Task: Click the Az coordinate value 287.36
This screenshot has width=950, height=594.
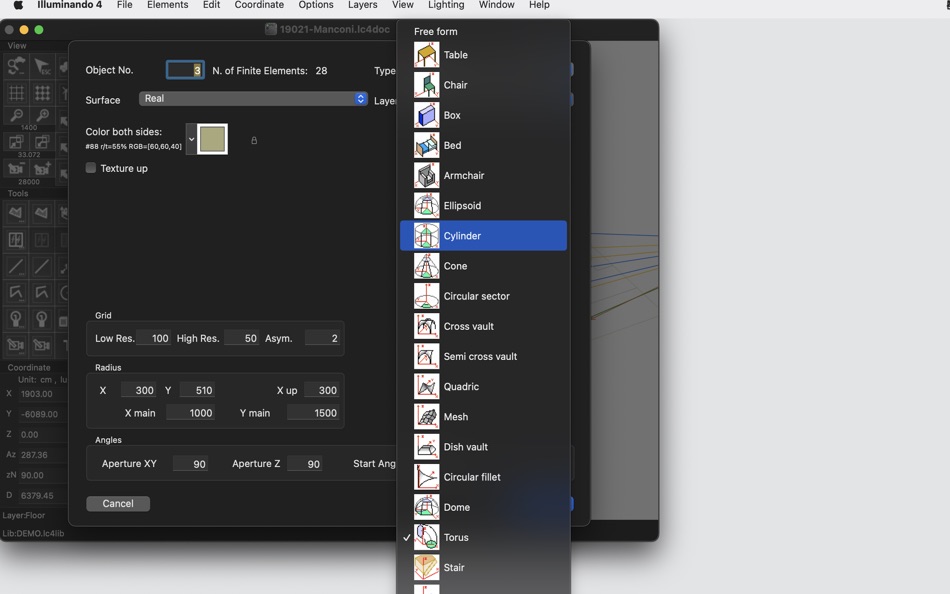Action: (x=35, y=455)
